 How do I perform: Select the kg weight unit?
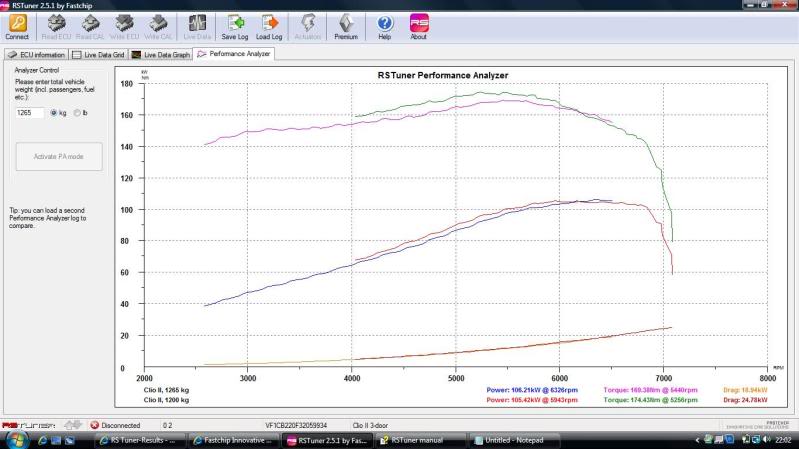53,113
